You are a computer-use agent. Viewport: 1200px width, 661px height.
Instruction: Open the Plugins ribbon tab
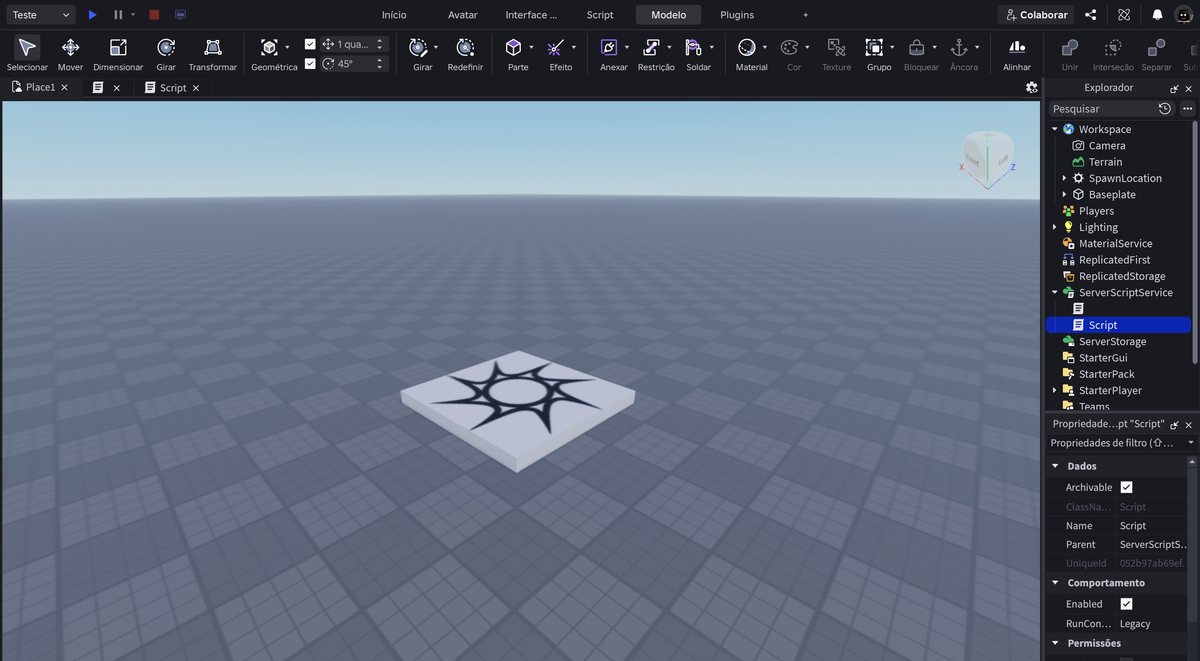click(737, 15)
